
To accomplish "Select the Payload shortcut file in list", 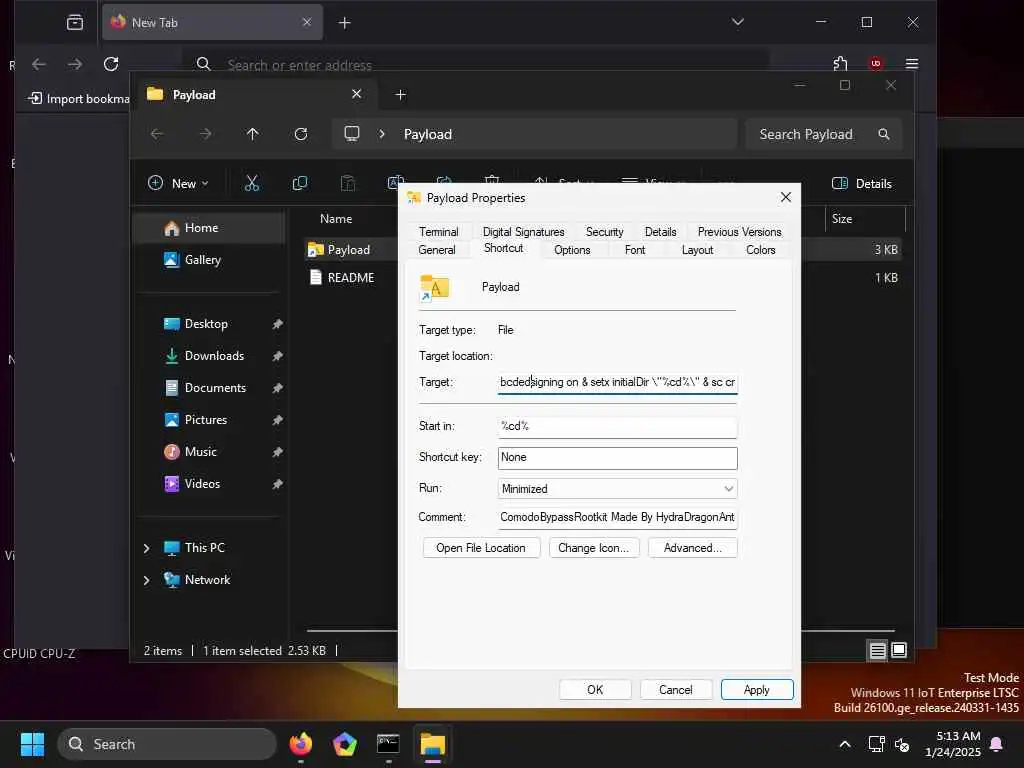I will pyautogui.click(x=348, y=249).
